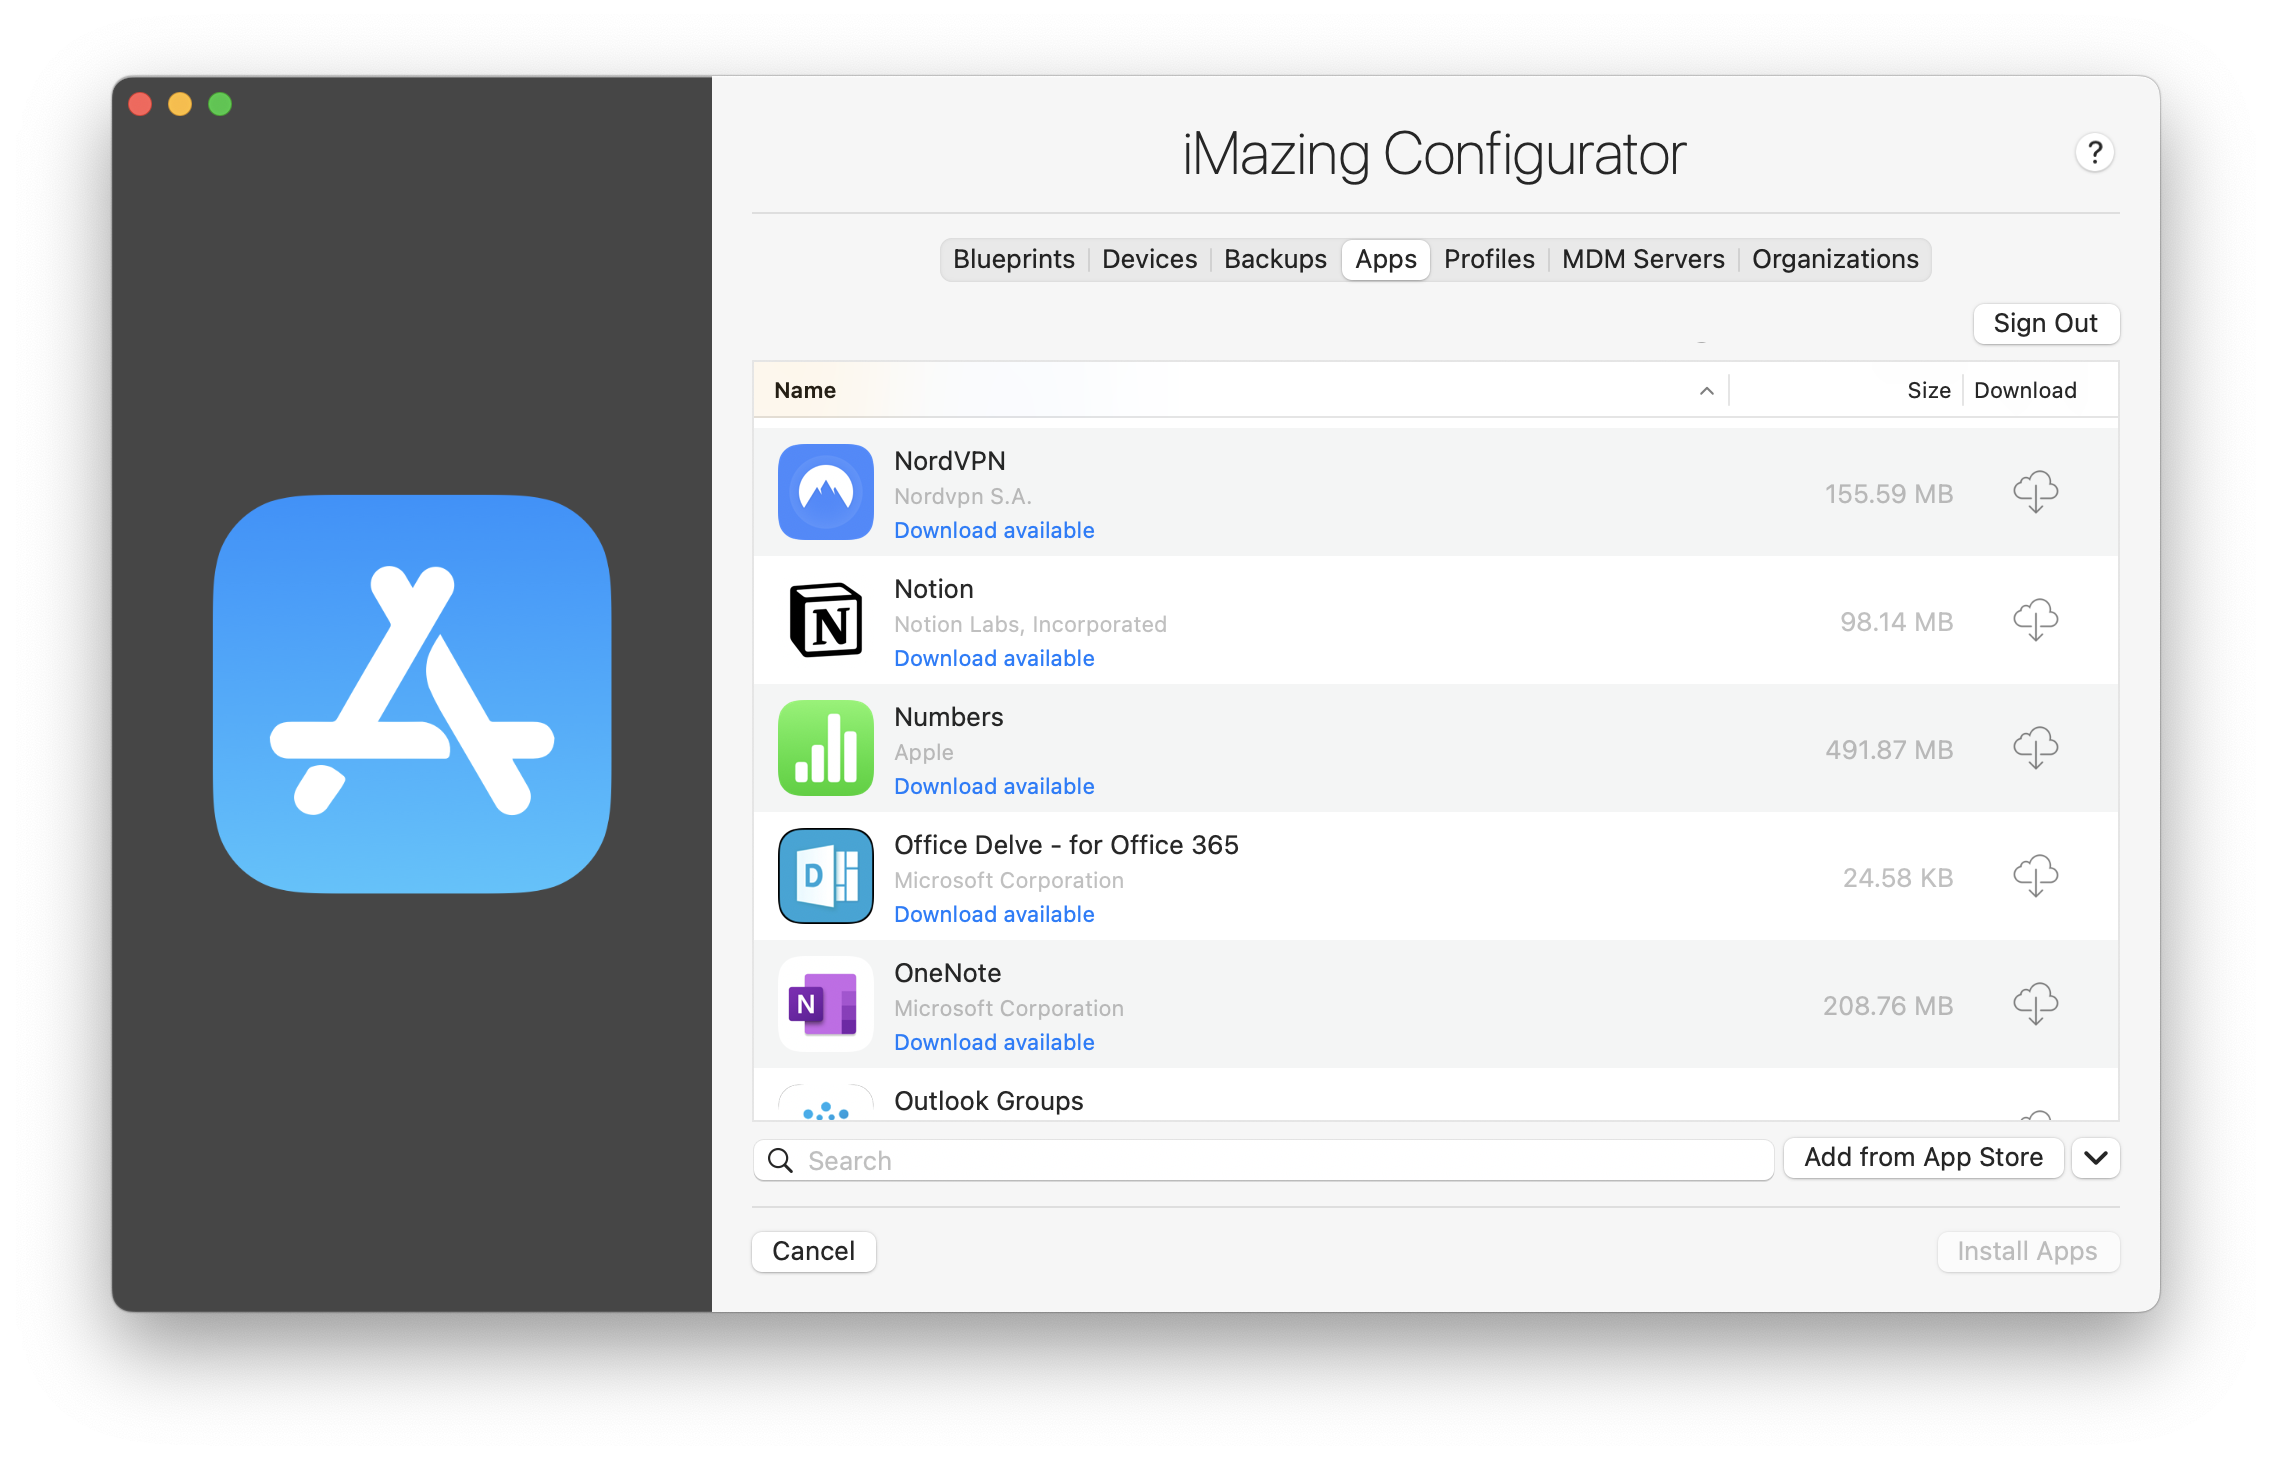This screenshot has height=1460, width=2272.
Task: Click Add from App Store button
Action: [x=1923, y=1157]
